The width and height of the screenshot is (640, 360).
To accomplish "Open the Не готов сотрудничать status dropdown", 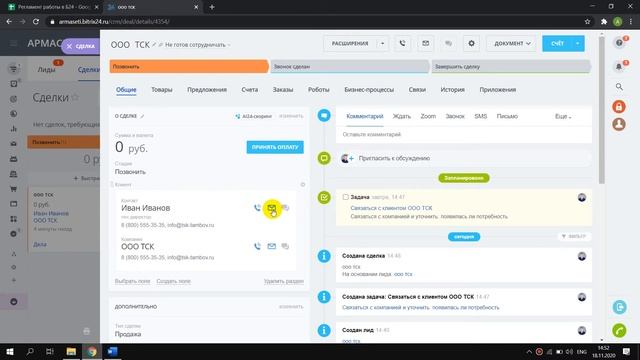I will (x=198, y=45).
